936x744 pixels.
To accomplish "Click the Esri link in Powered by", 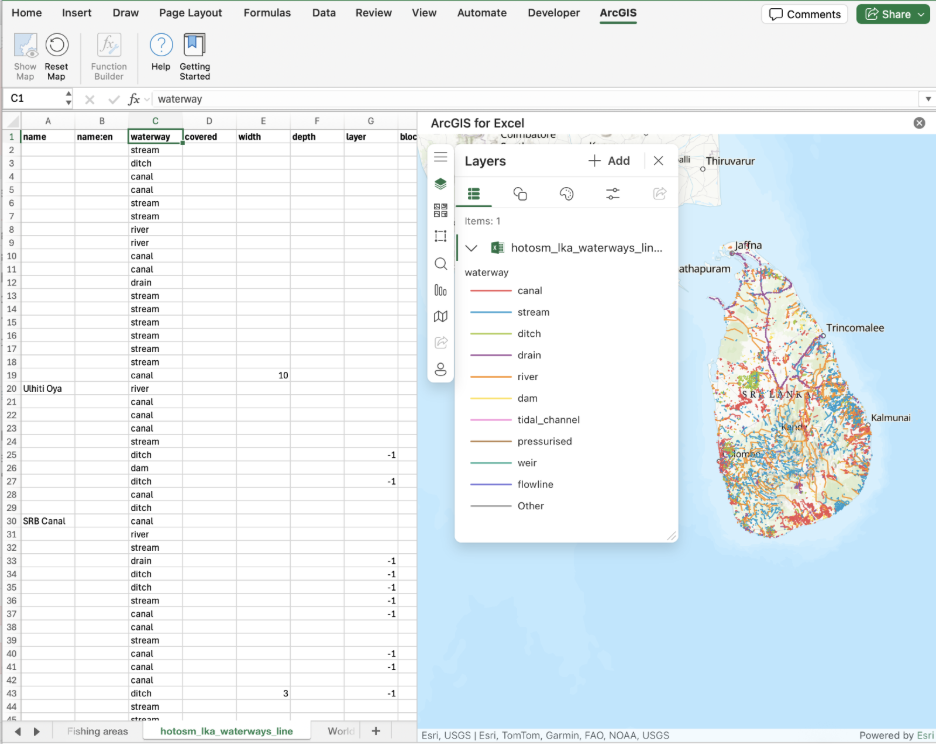I will tap(925, 735).
